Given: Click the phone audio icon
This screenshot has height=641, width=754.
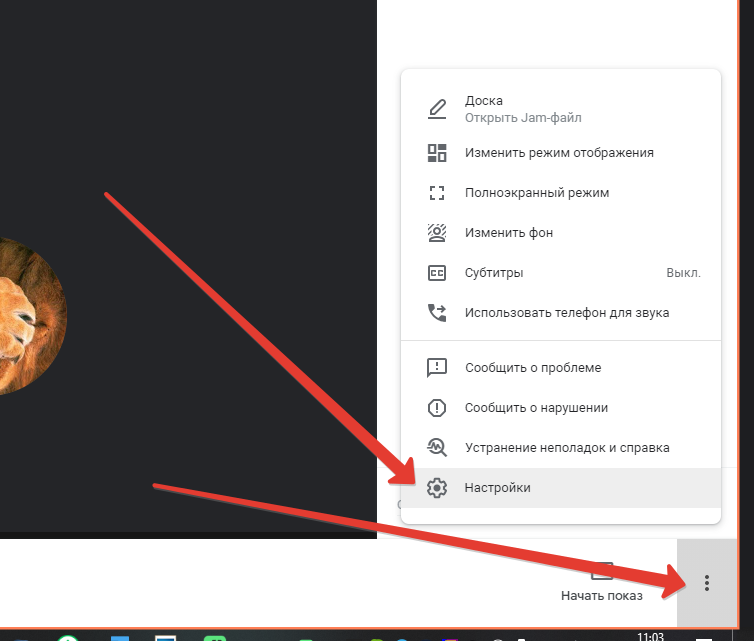Looking at the screenshot, I should pos(437,313).
